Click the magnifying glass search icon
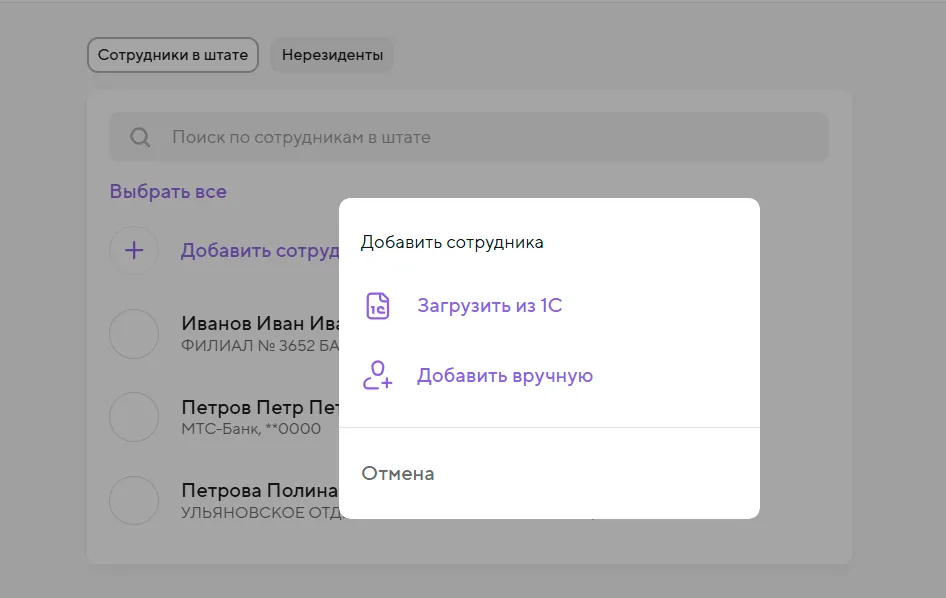The height and width of the screenshot is (598, 946). 141,137
